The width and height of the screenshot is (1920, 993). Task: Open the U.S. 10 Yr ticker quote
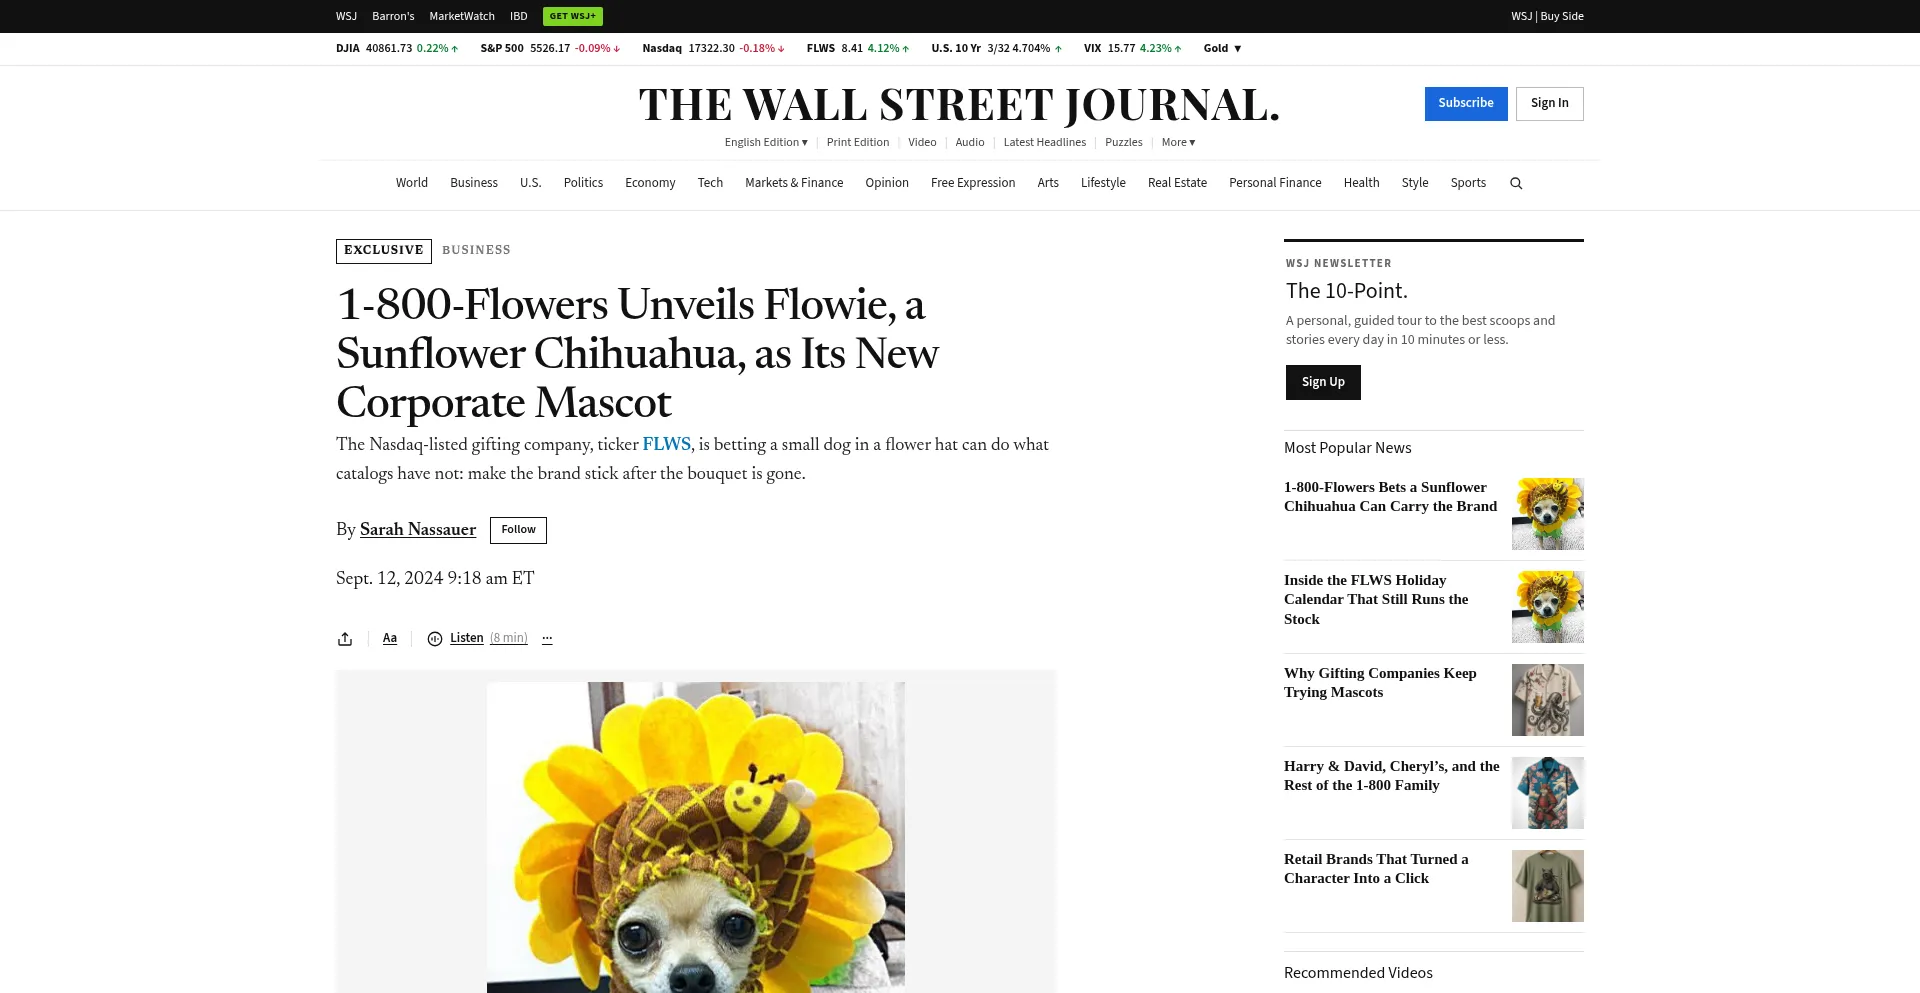tap(997, 48)
